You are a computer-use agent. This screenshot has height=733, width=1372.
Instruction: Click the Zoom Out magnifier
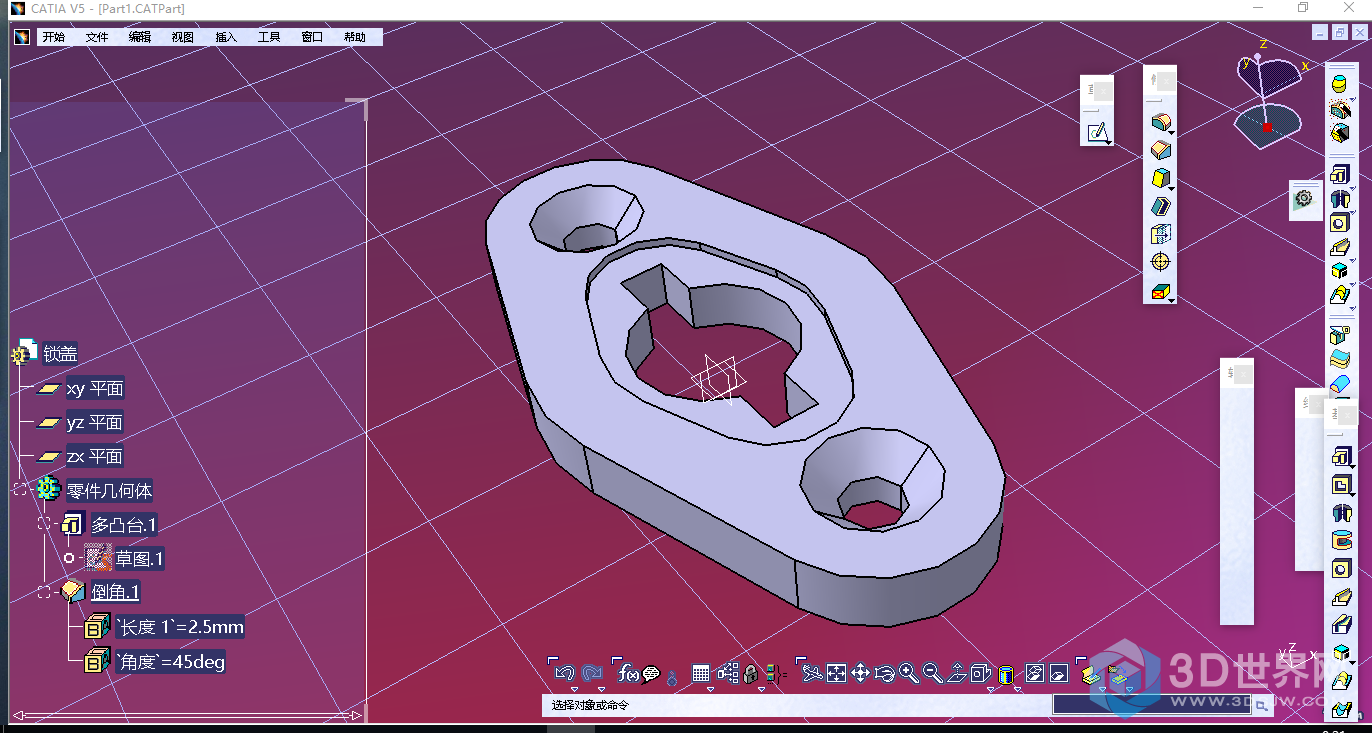click(932, 673)
